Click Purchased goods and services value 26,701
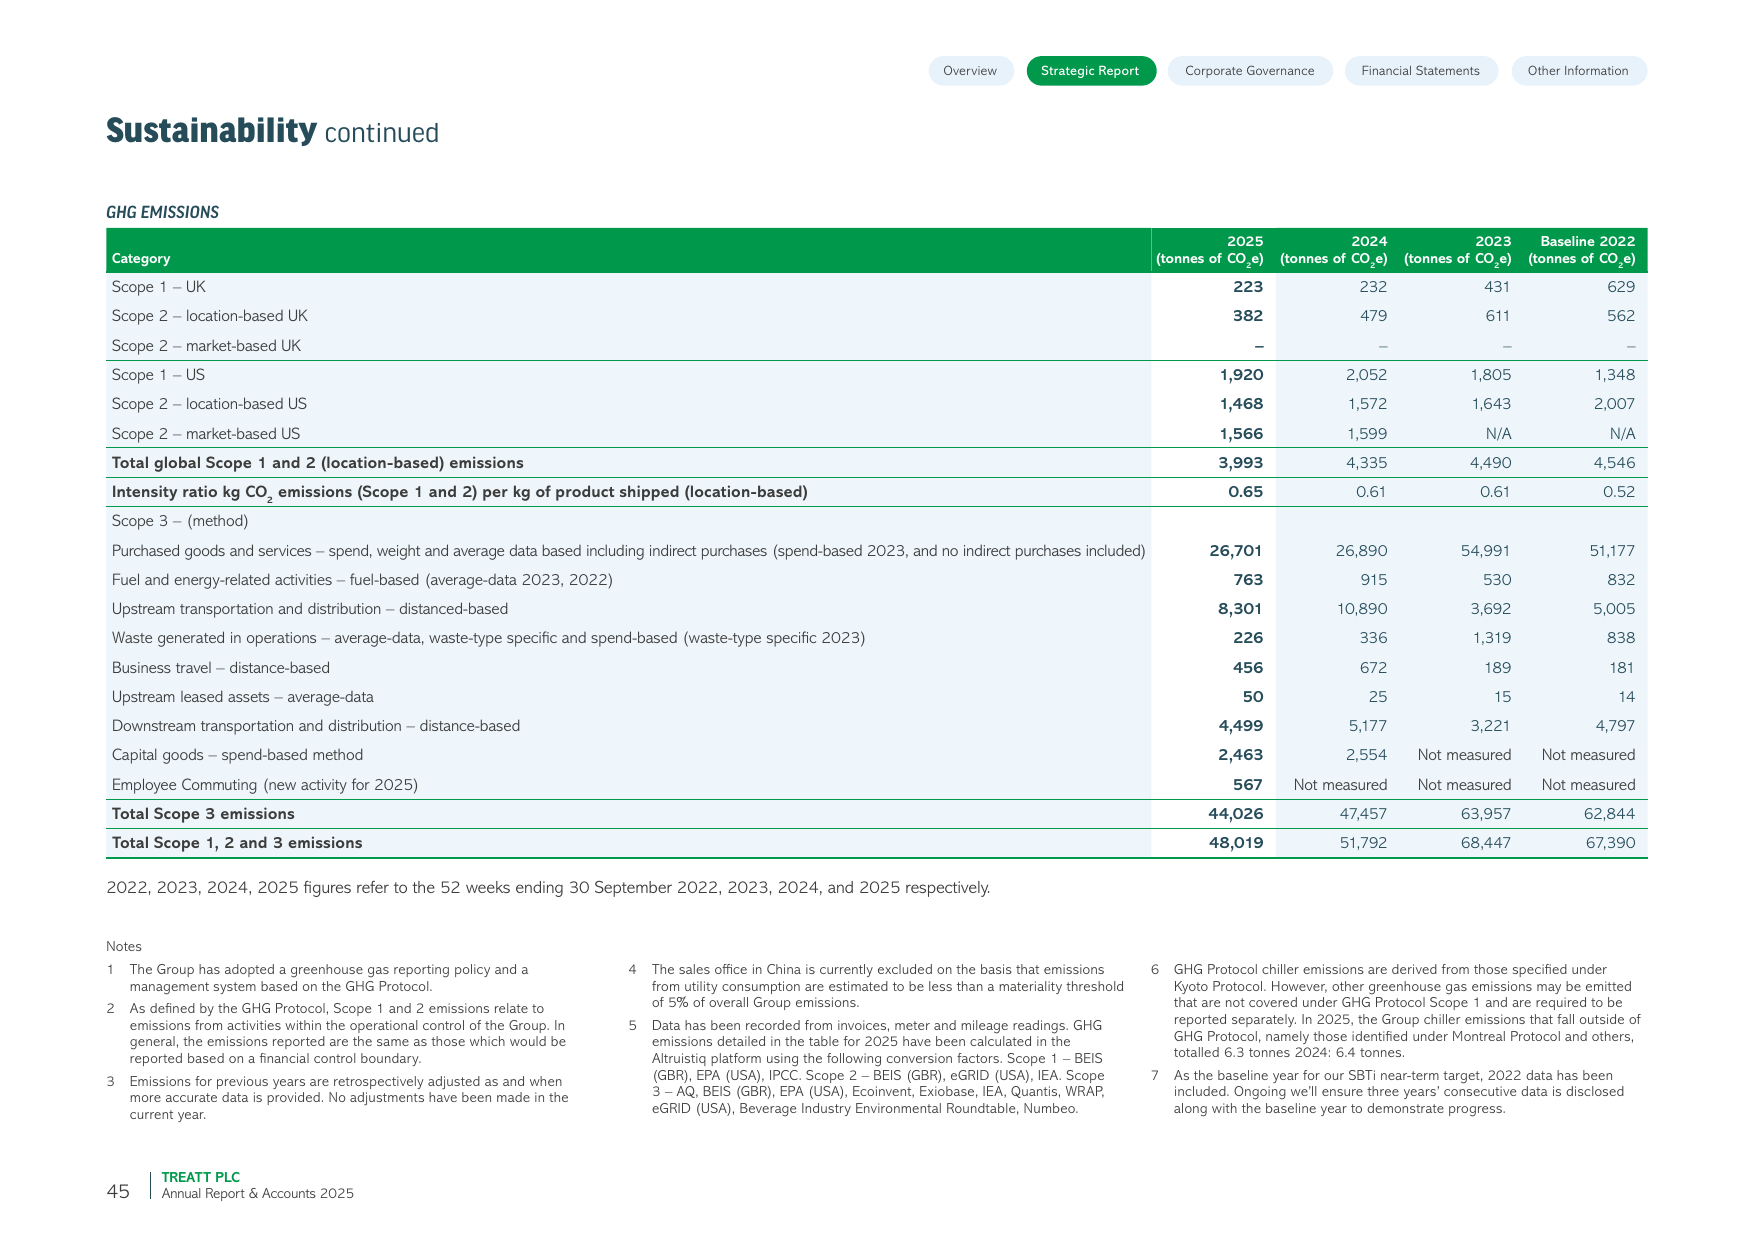1754x1241 pixels. click(1236, 551)
